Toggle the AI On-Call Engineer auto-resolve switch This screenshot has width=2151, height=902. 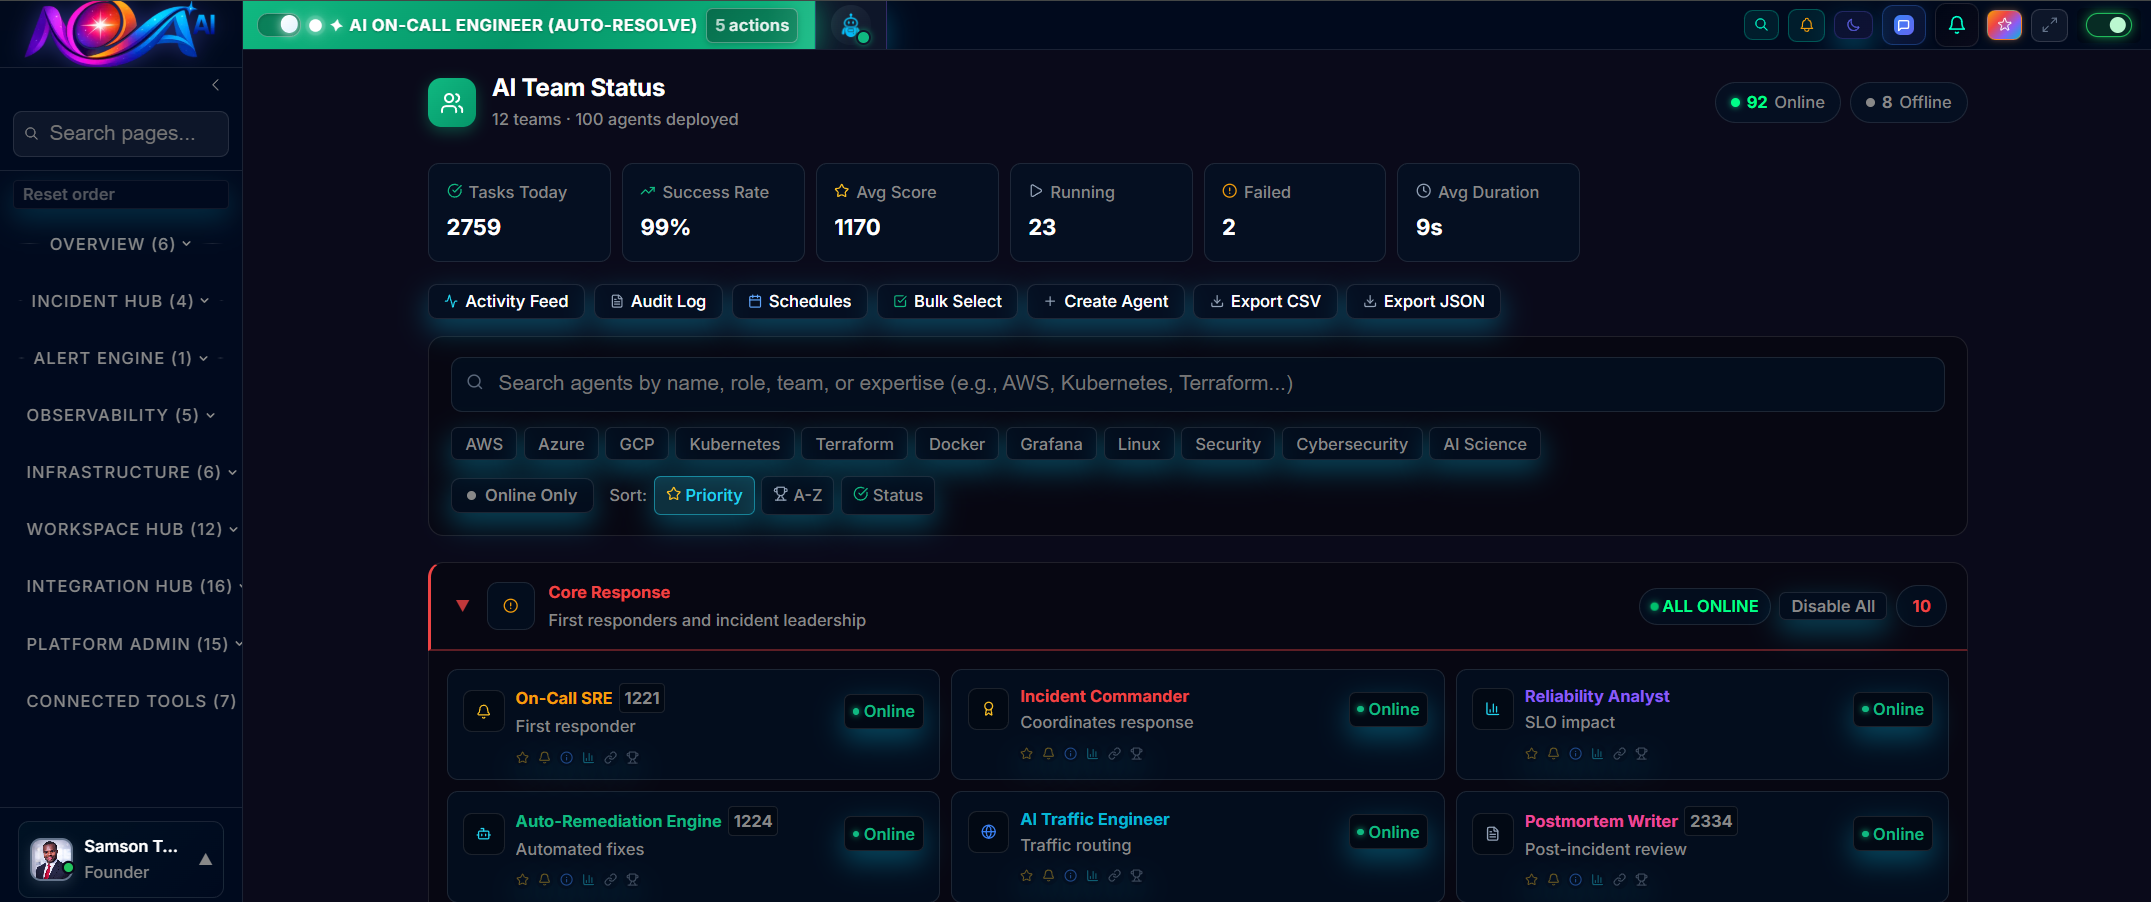click(276, 25)
